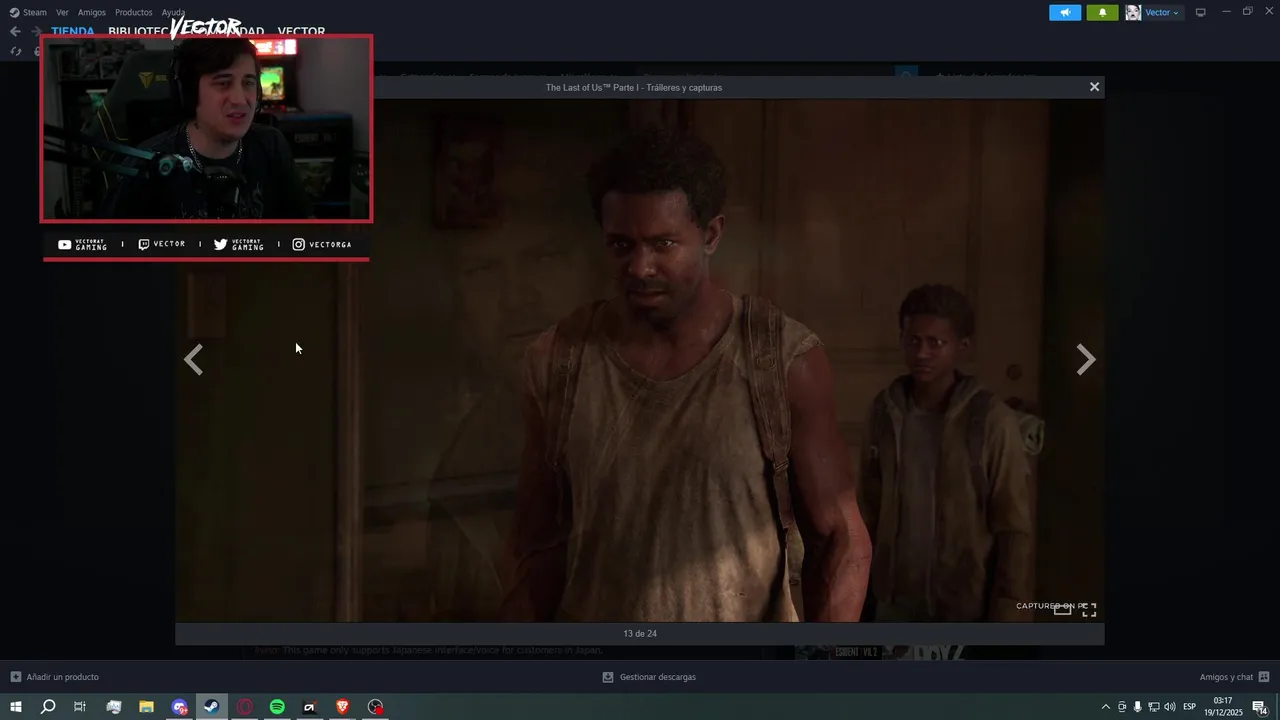Click Añadir un producto
This screenshot has width=1280, height=720.
click(62, 677)
